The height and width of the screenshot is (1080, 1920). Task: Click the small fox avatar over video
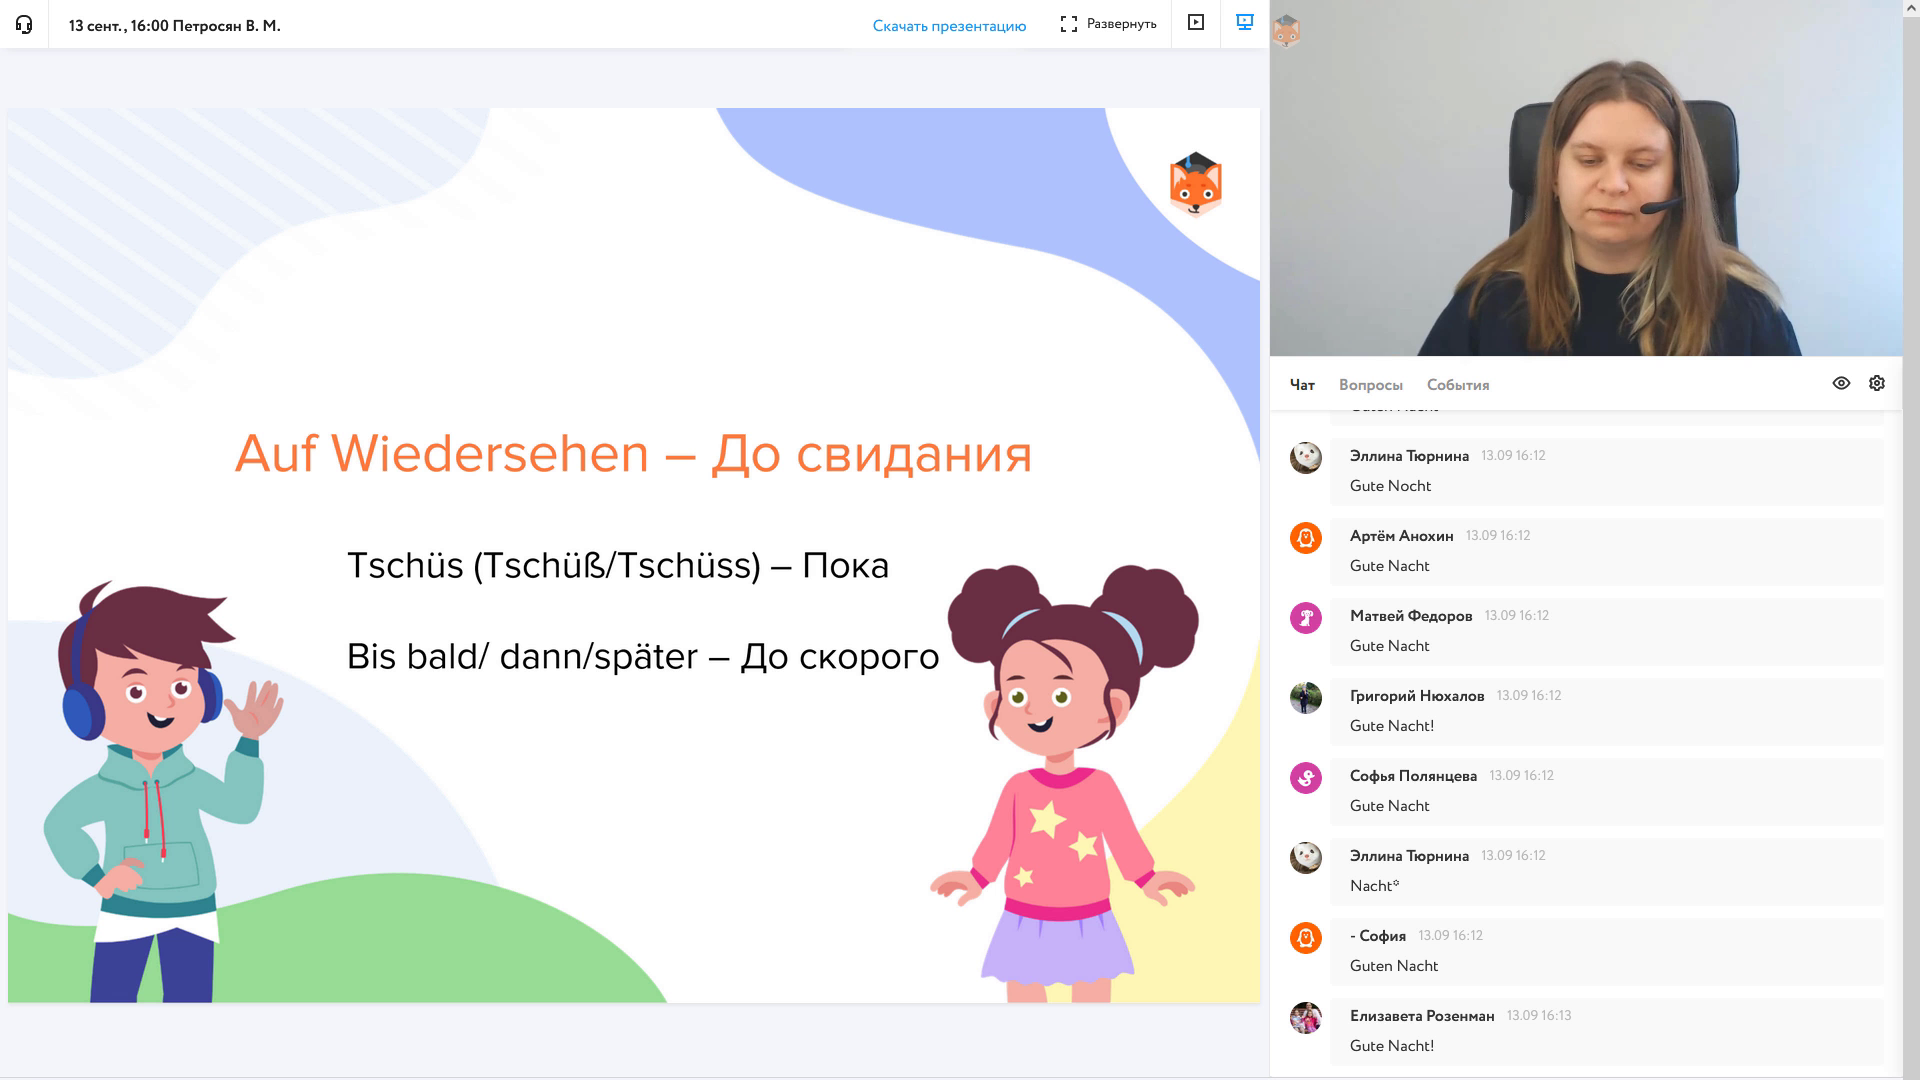point(1286,31)
